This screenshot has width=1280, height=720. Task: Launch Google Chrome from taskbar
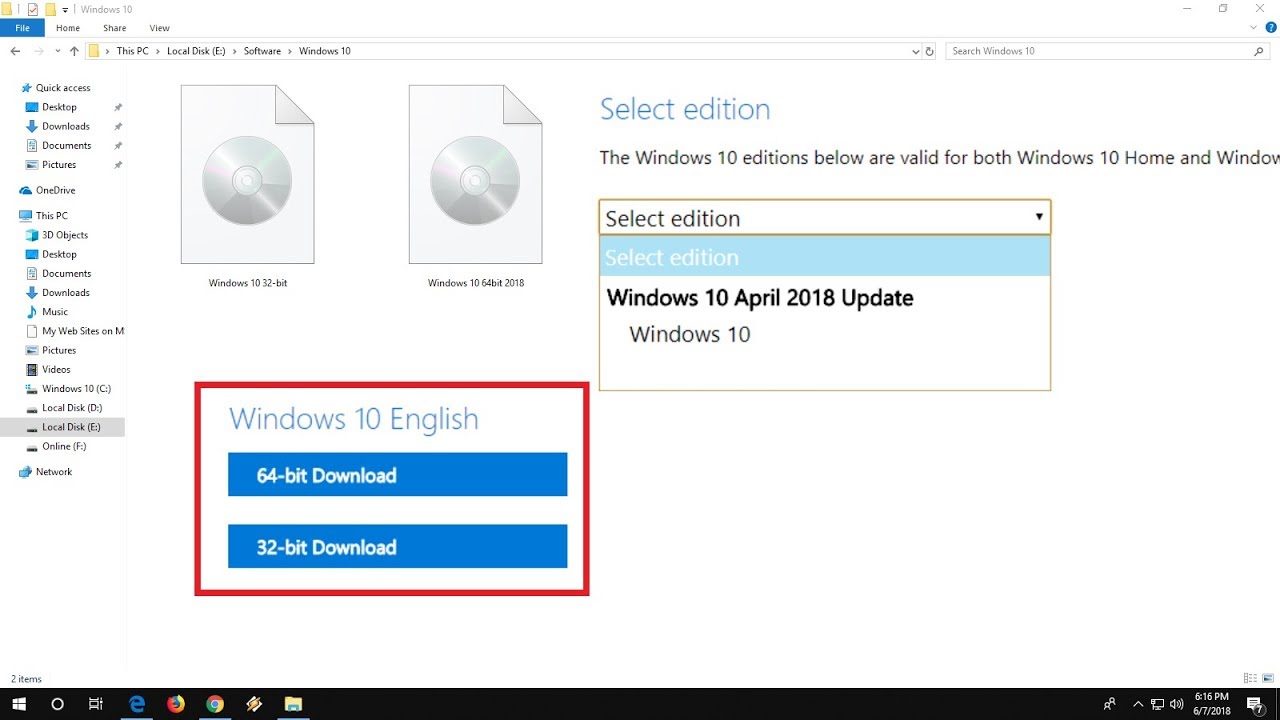(215, 704)
